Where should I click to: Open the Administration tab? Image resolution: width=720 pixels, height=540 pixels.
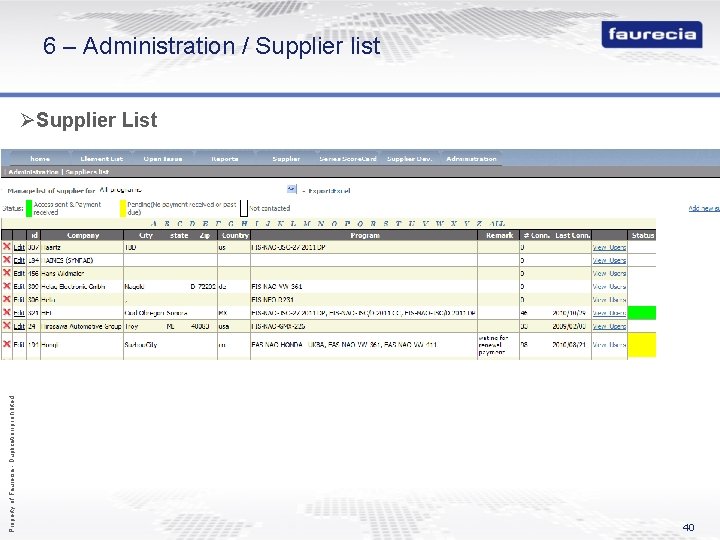[x=471, y=158]
